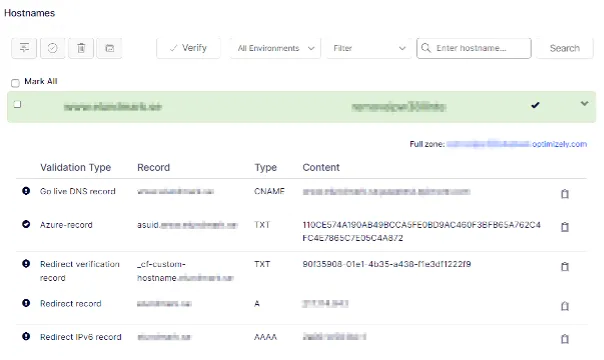604x360 pixels.
Task: Toggle the green hostname row checkbox
Action: (17, 104)
